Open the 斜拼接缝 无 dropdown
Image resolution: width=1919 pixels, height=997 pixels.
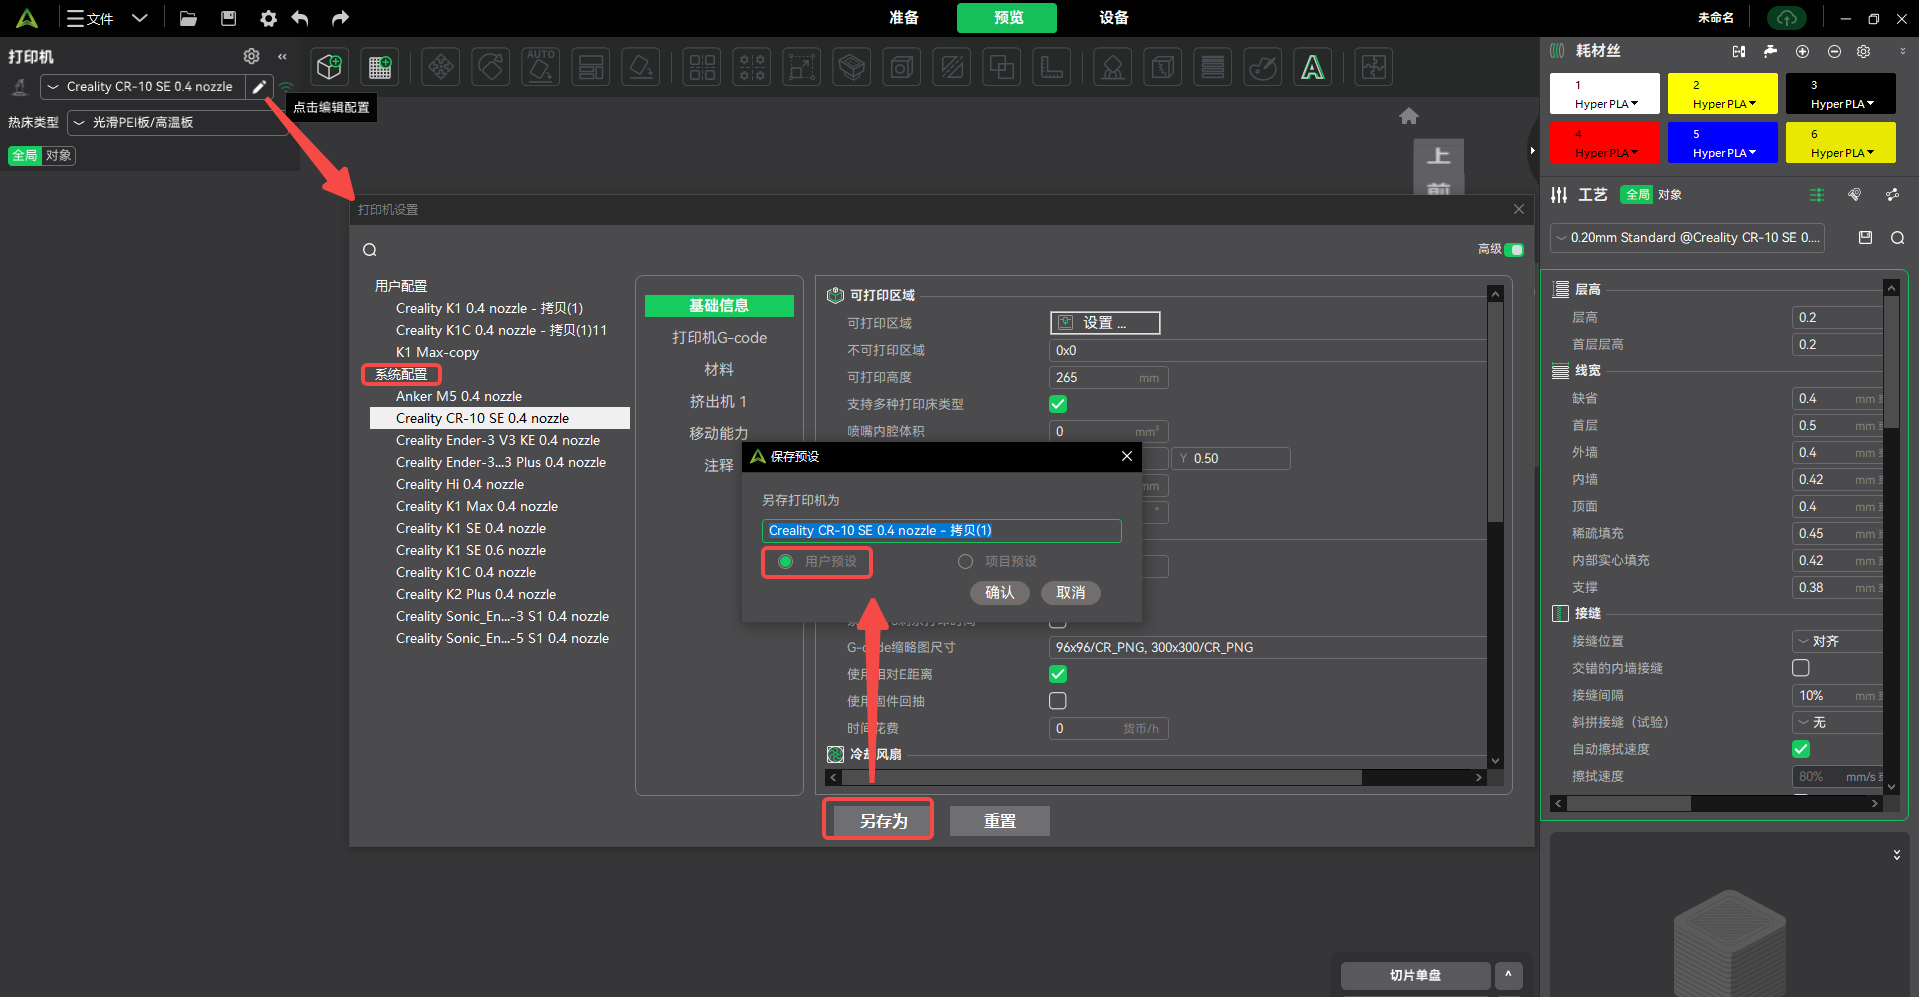tap(1837, 722)
